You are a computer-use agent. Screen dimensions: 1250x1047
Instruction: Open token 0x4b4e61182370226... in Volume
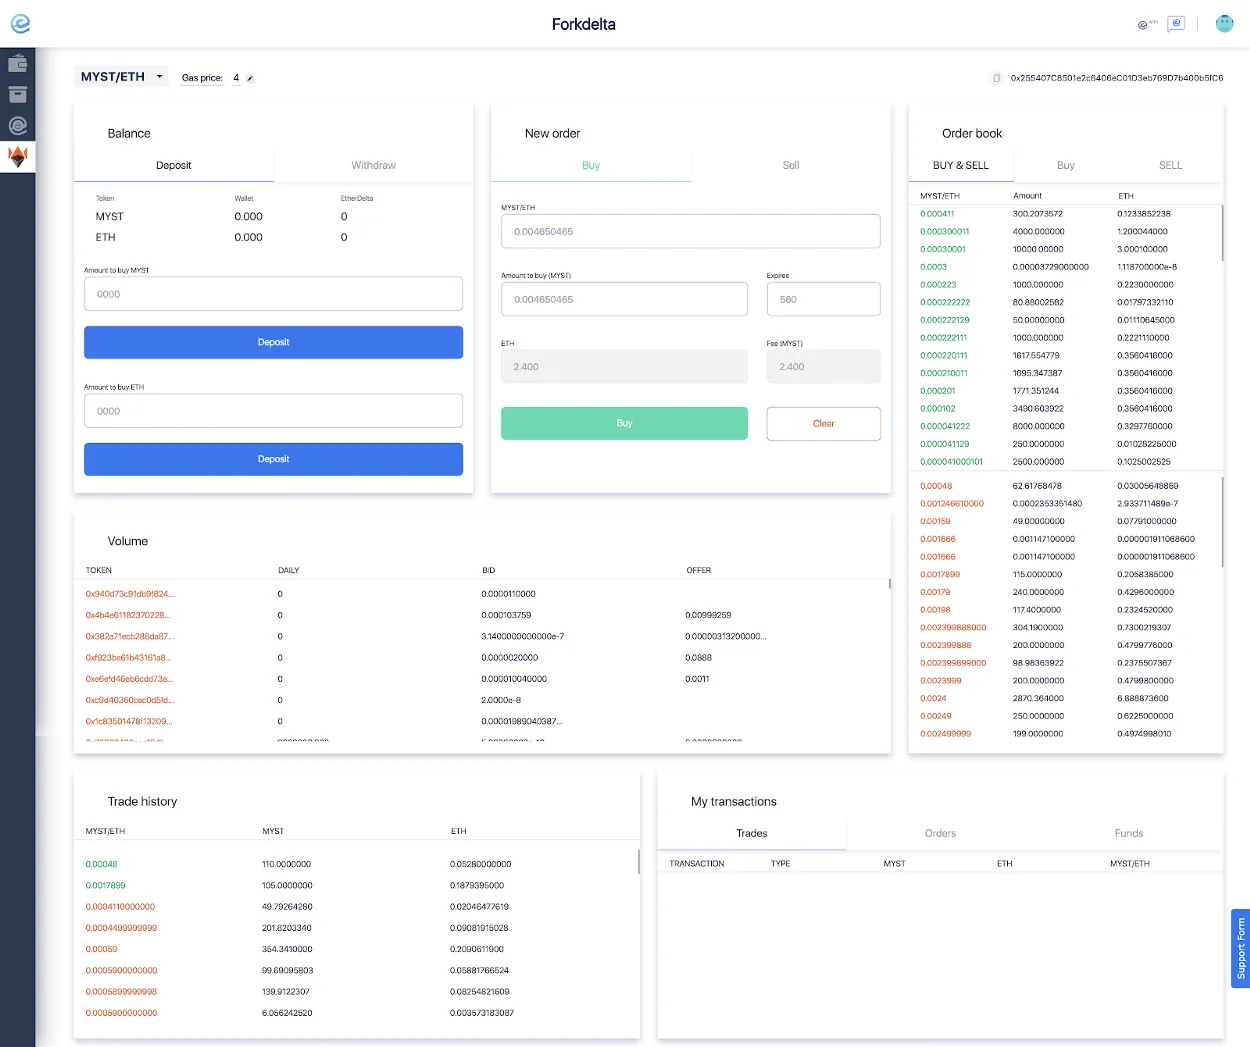(128, 615)
